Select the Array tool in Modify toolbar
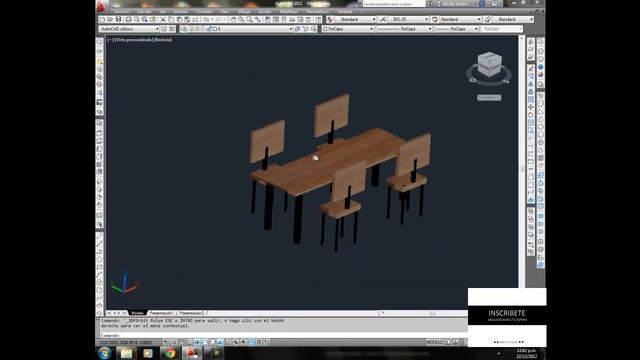Image resolution: width=640 pixels, height=360 pixels. click(531, 99)
